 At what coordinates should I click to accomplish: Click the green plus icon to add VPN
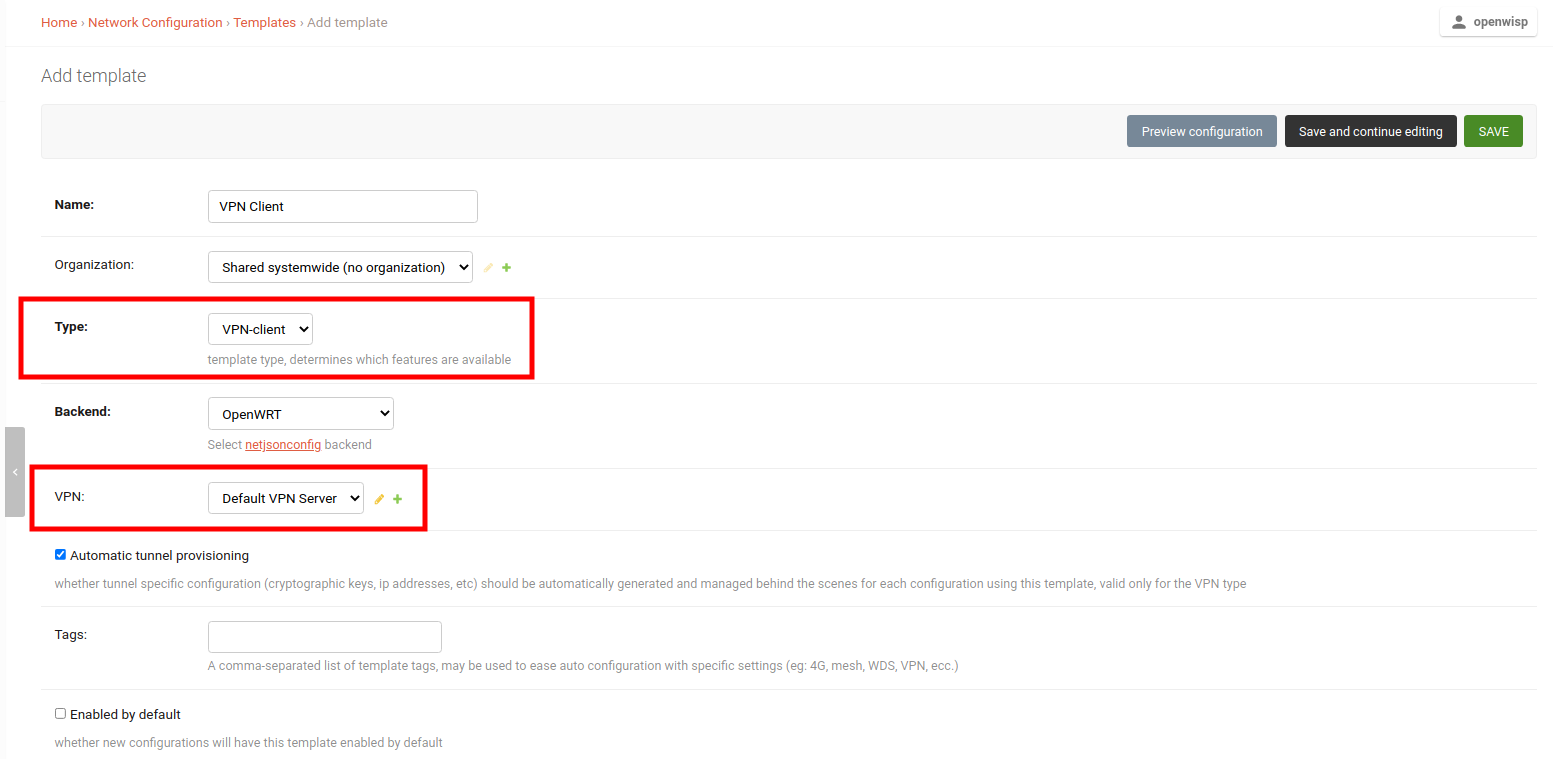(x=398, y=499)
